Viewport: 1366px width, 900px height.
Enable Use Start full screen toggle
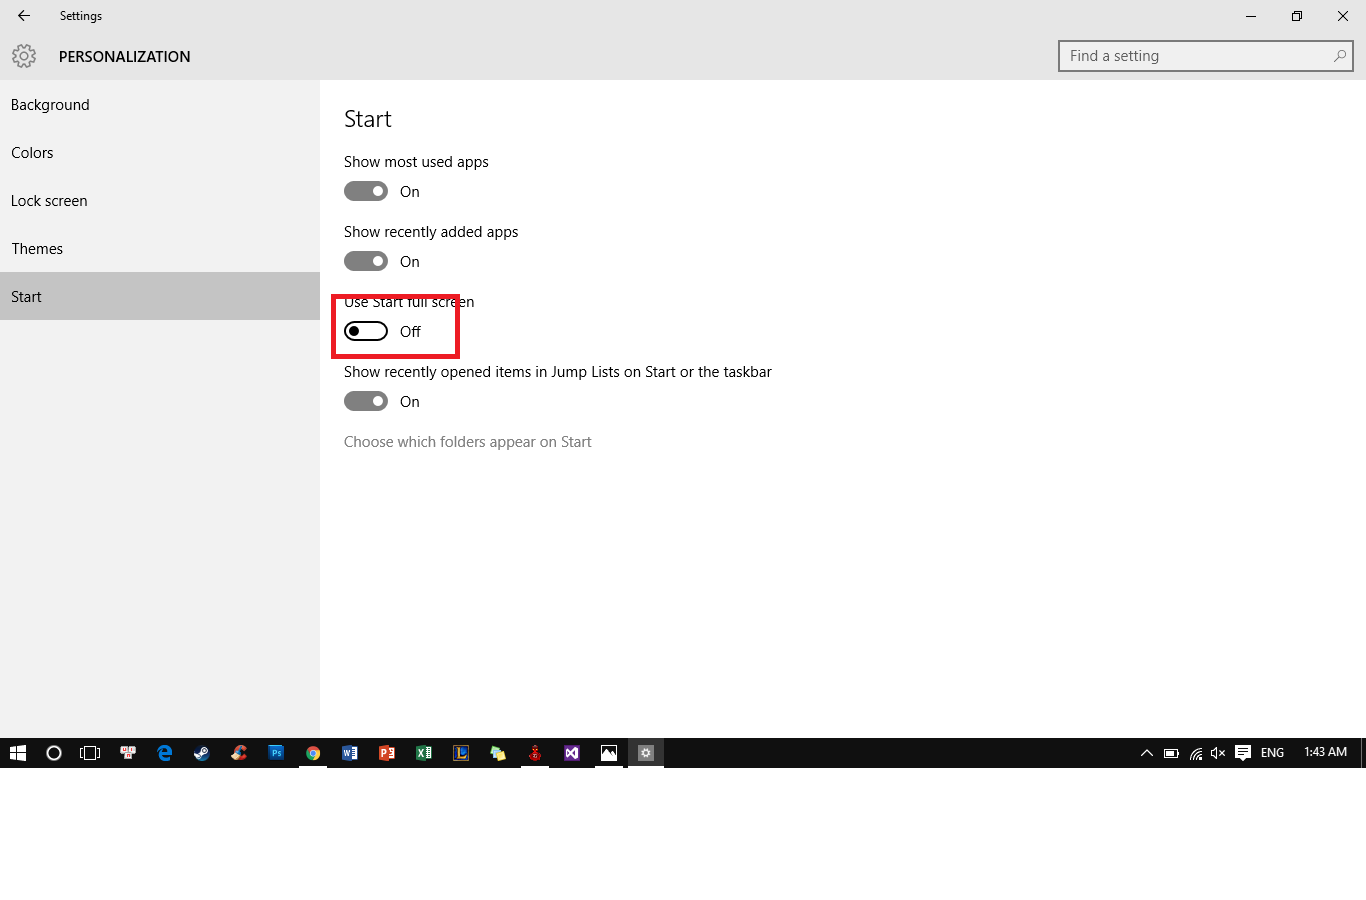pos(366,331)
